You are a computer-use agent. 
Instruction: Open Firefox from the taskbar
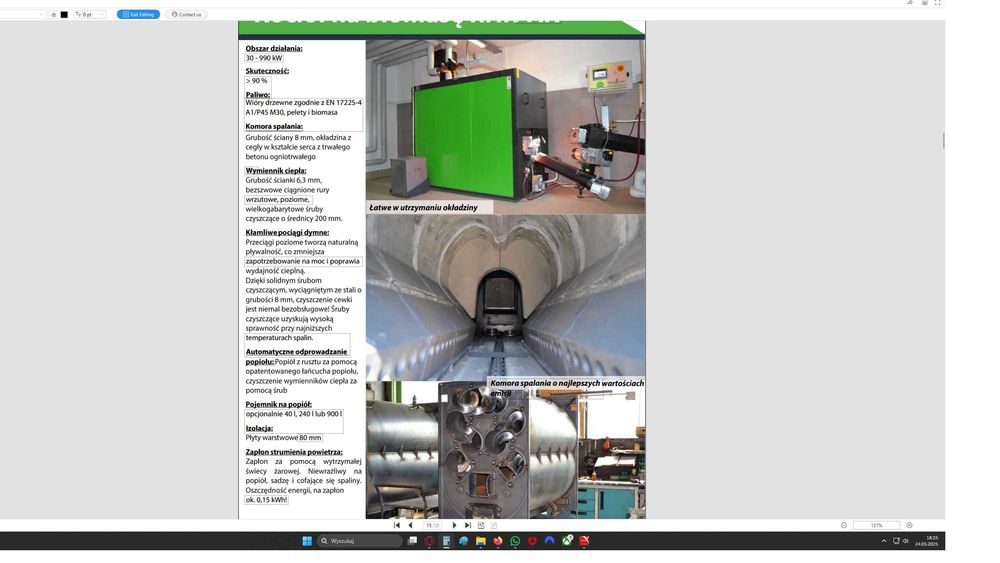[498, 541]
